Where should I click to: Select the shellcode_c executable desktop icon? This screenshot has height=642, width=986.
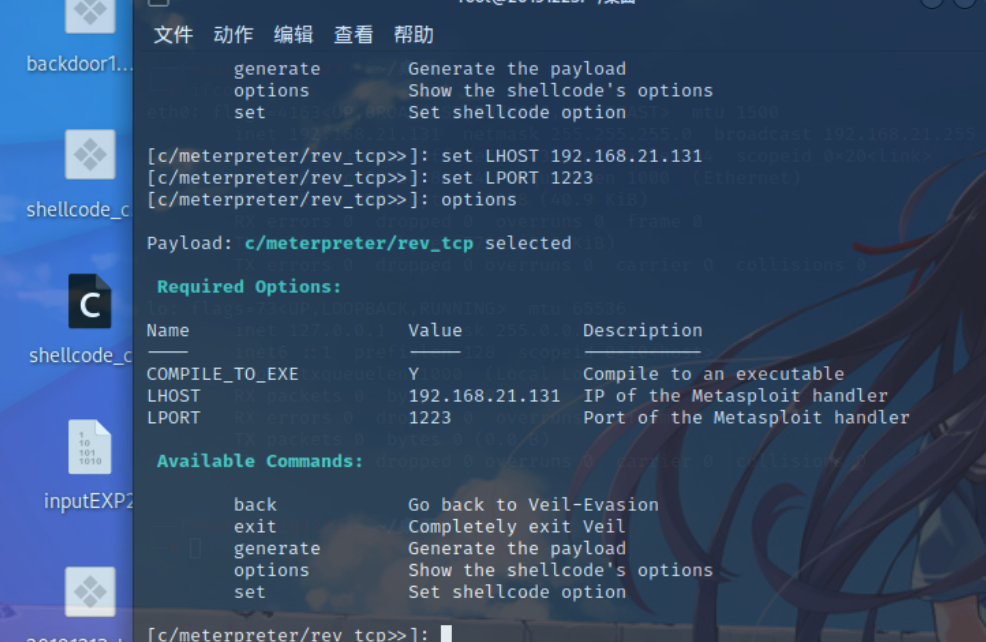[x=90, y=155]
